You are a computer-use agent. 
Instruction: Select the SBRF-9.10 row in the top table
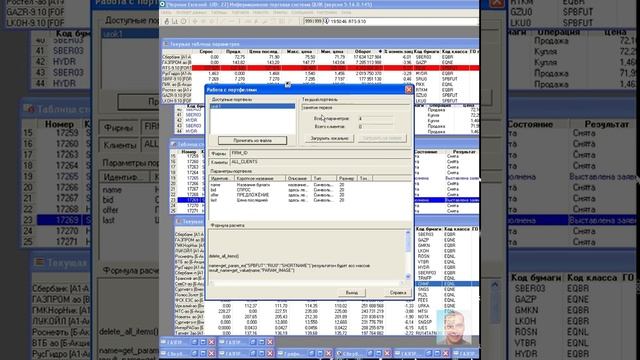(320, 79)
